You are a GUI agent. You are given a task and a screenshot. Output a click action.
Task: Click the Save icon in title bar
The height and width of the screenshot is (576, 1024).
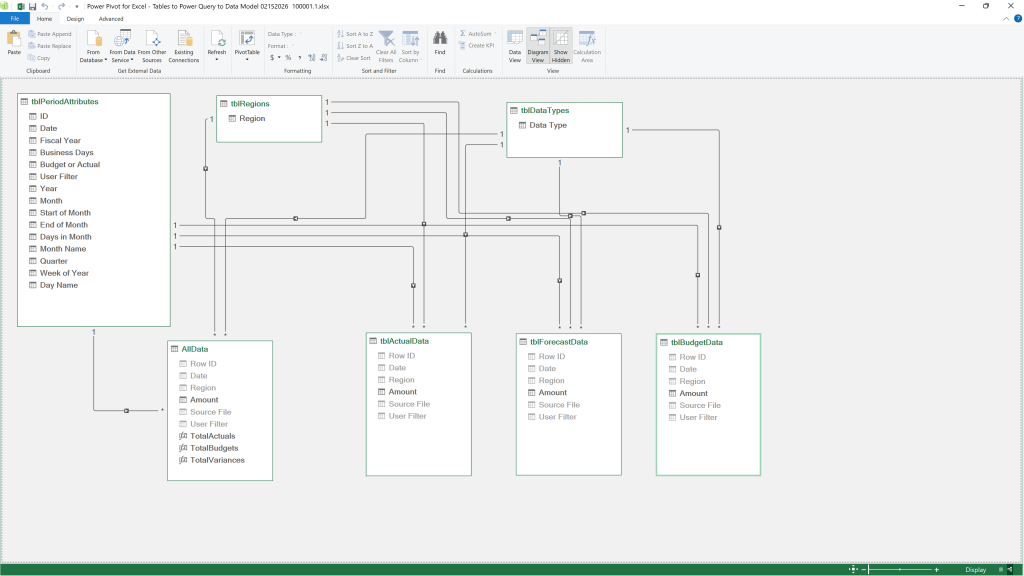coord(32,6)
